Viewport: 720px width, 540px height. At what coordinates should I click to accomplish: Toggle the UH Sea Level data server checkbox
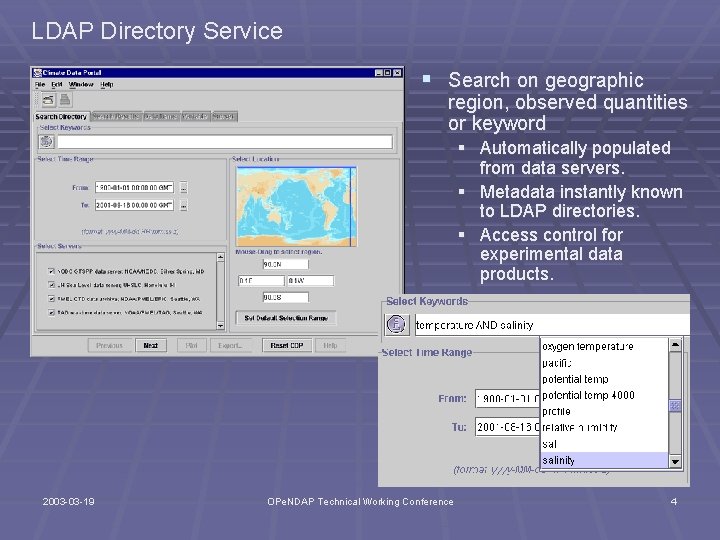(x=51, y=285)
